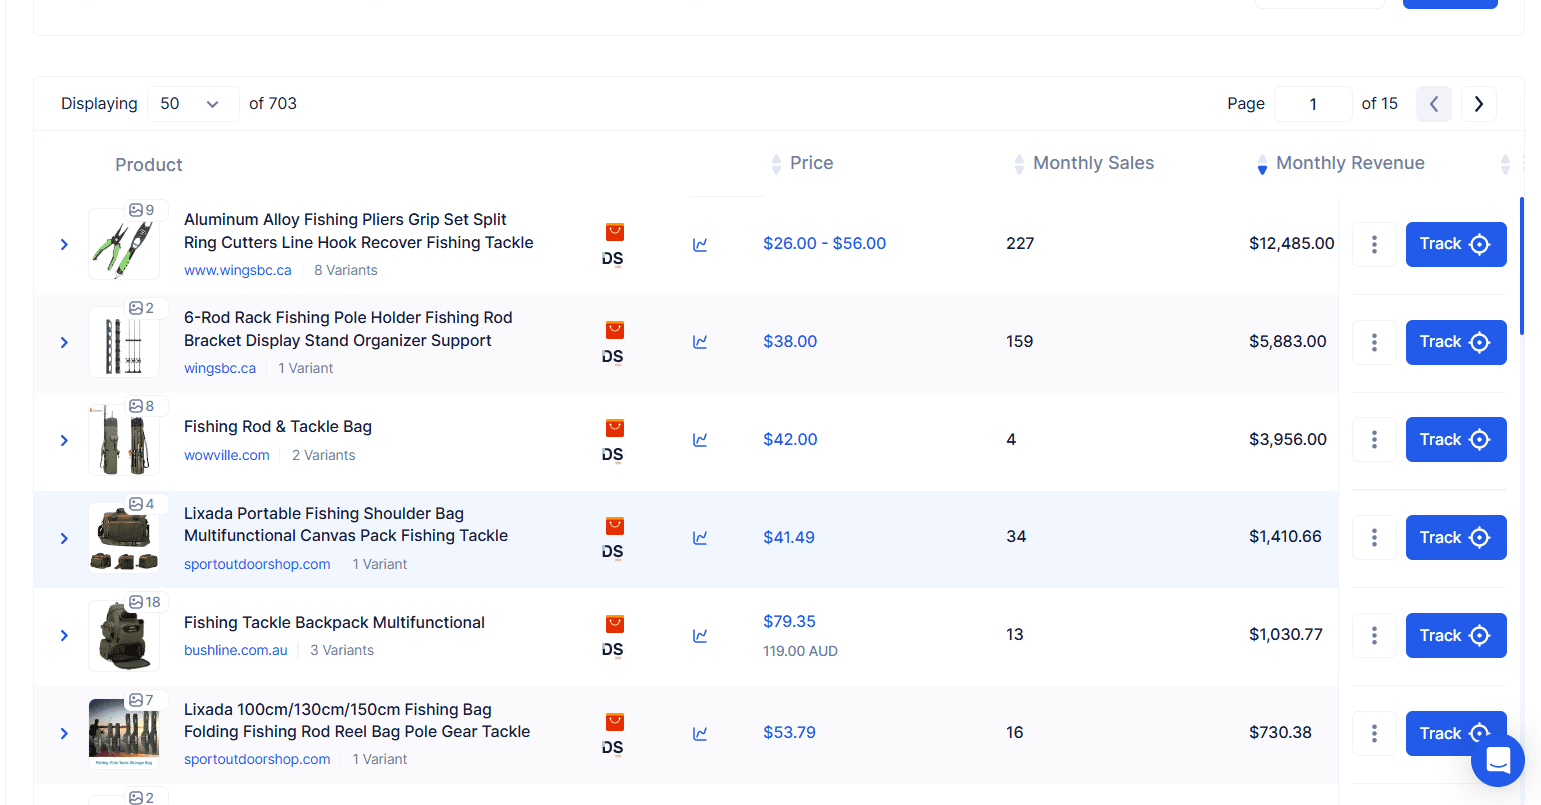Click AliExpress icon in Lixada 100cm/130cm/150cm Fishing Bag row
Image resolution: width=1541 pixels, height=805 pixels.
[614, 722]
